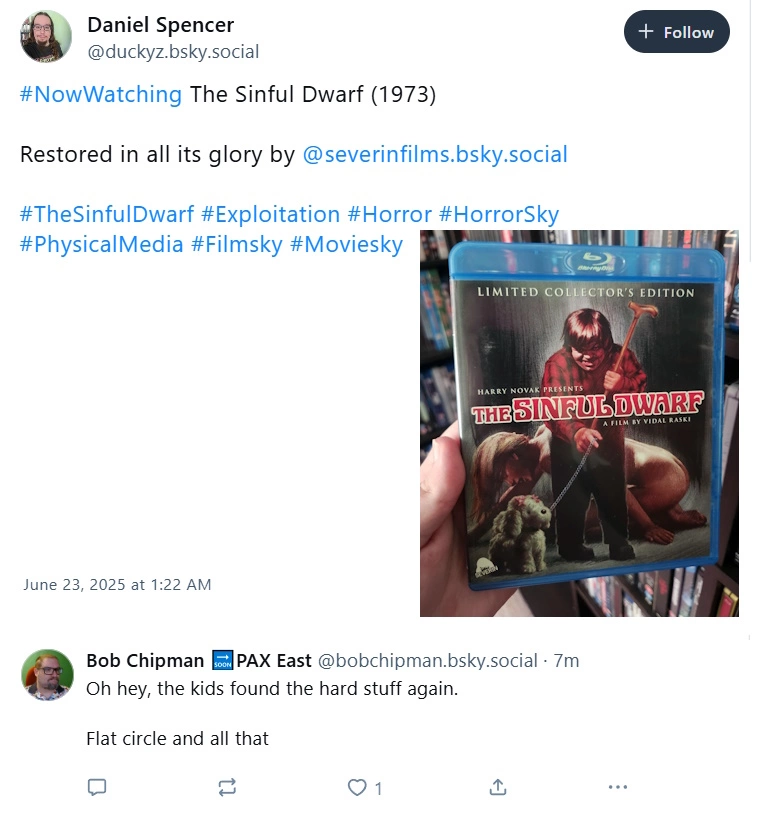The image size is (759, 826).
Task: Open the #PhysicalMedia hashtag
Action: click(102, 244)
